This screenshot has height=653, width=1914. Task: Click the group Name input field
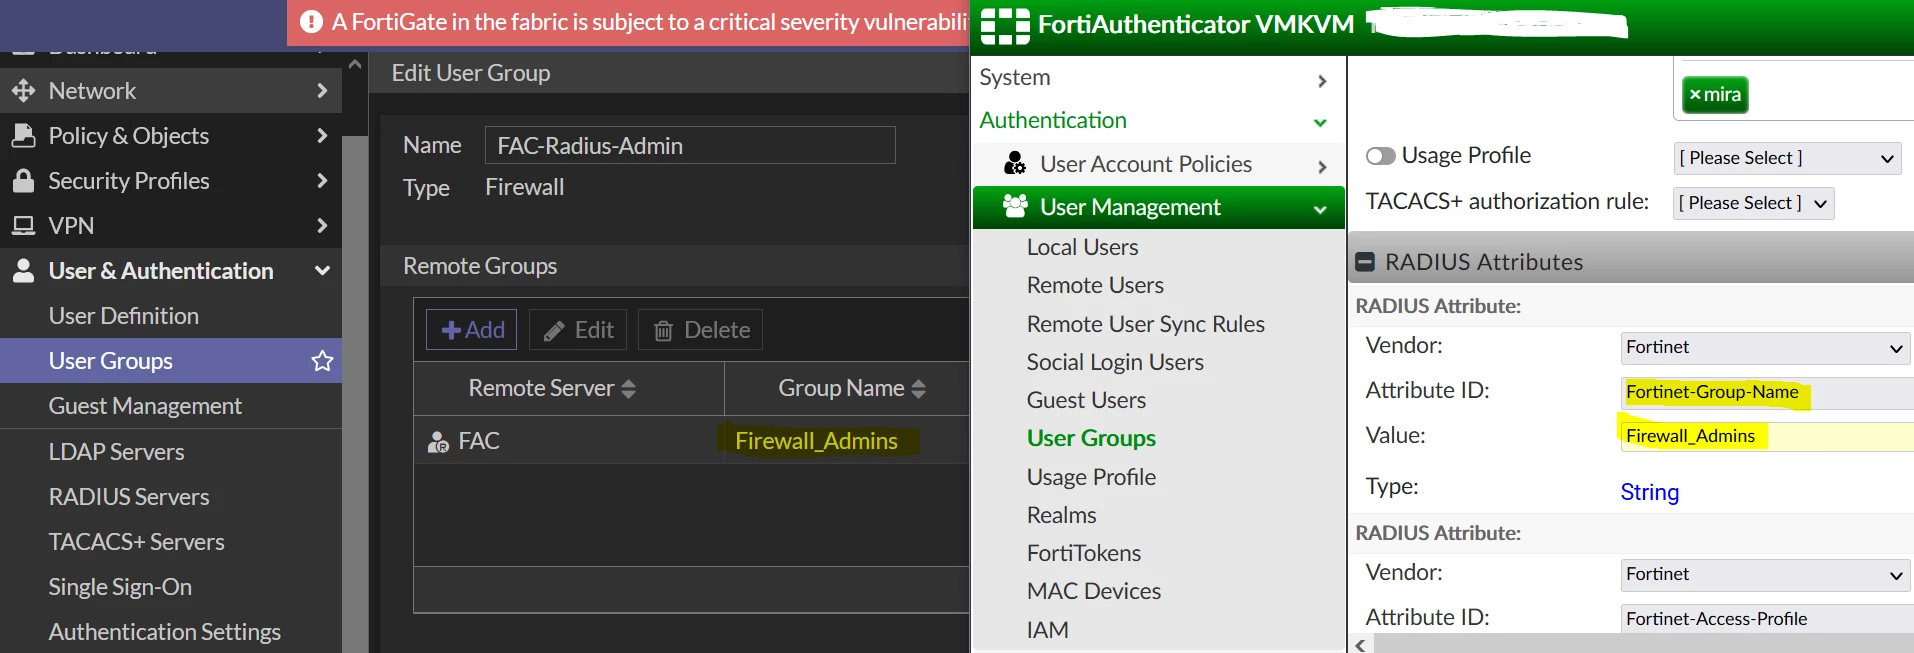coord(690,145)
